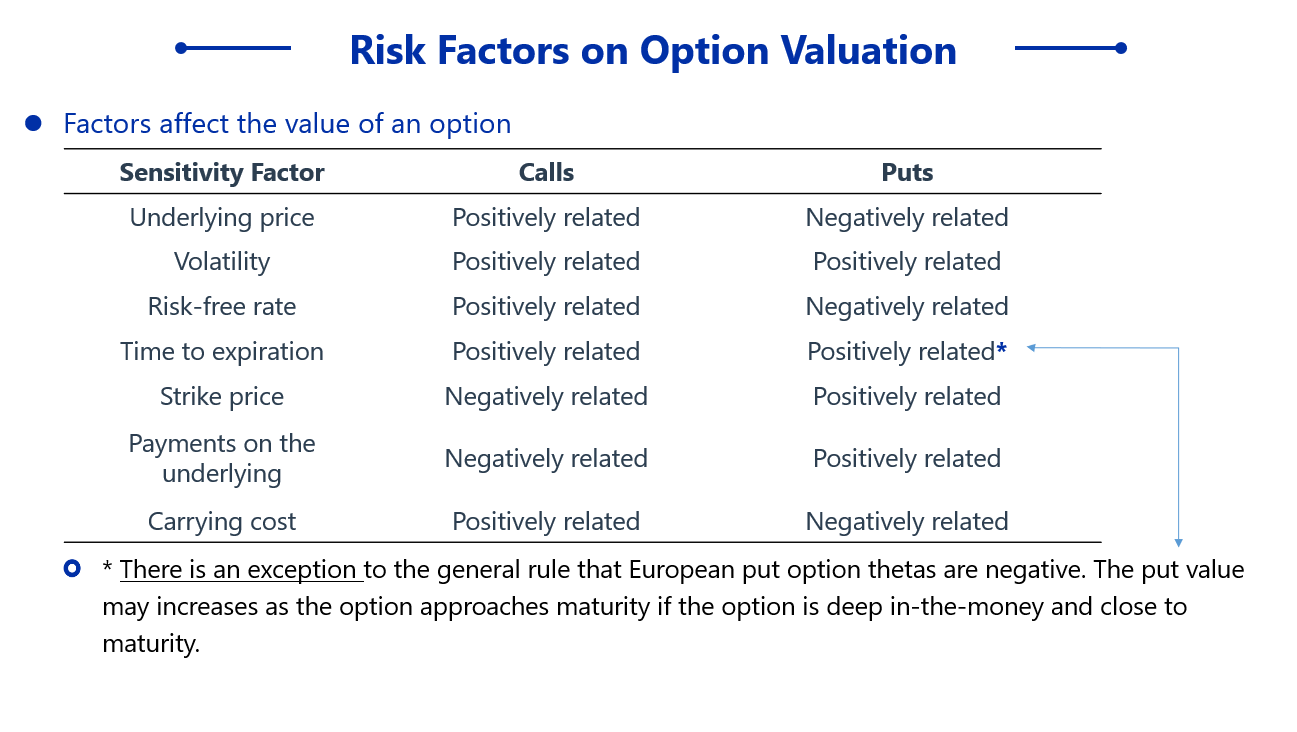
Task: Select the Risk-free rate cell
Action: (x=222, y=306)
